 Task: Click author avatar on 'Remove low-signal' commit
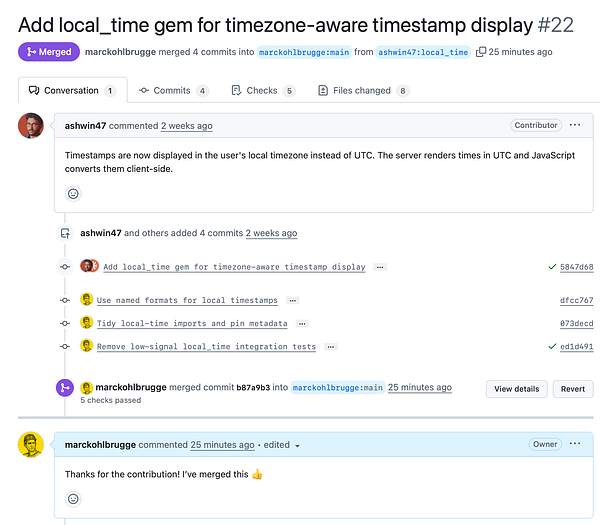(x=86, y=346)
